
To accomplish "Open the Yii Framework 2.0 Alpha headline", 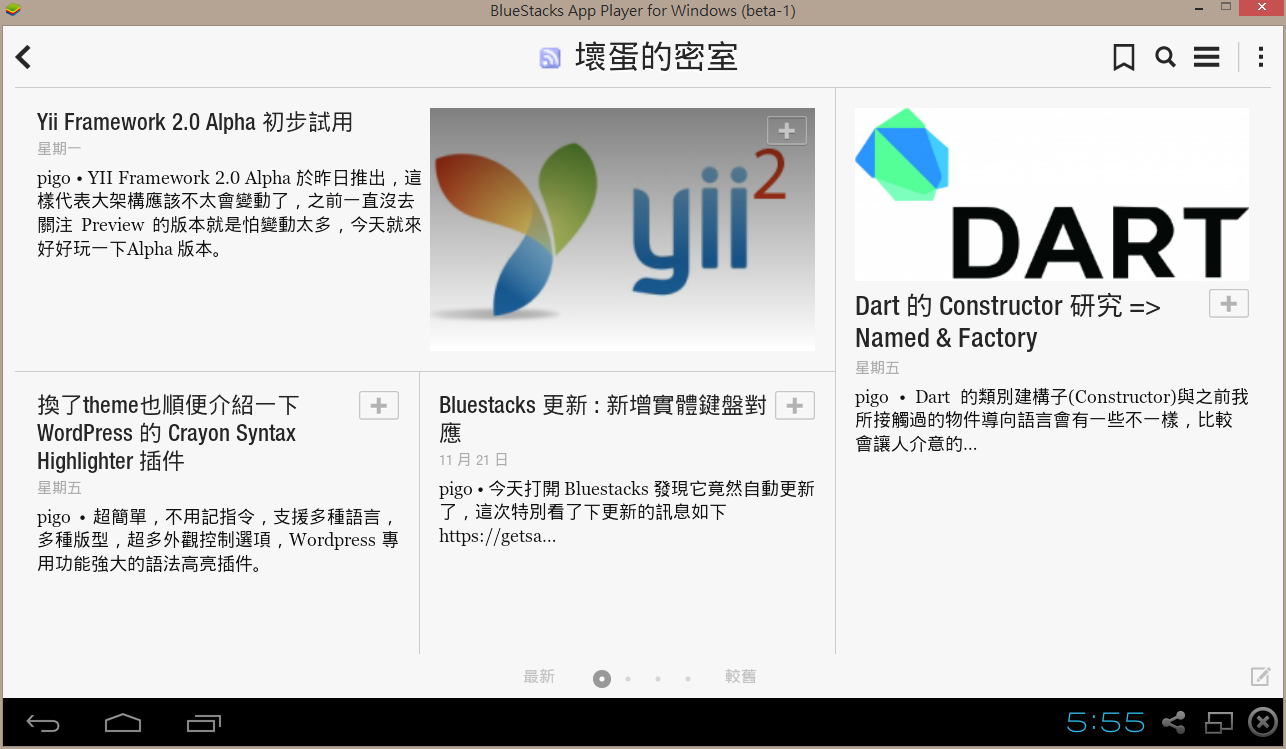I will pyautogui.click(x=195, y=122).
